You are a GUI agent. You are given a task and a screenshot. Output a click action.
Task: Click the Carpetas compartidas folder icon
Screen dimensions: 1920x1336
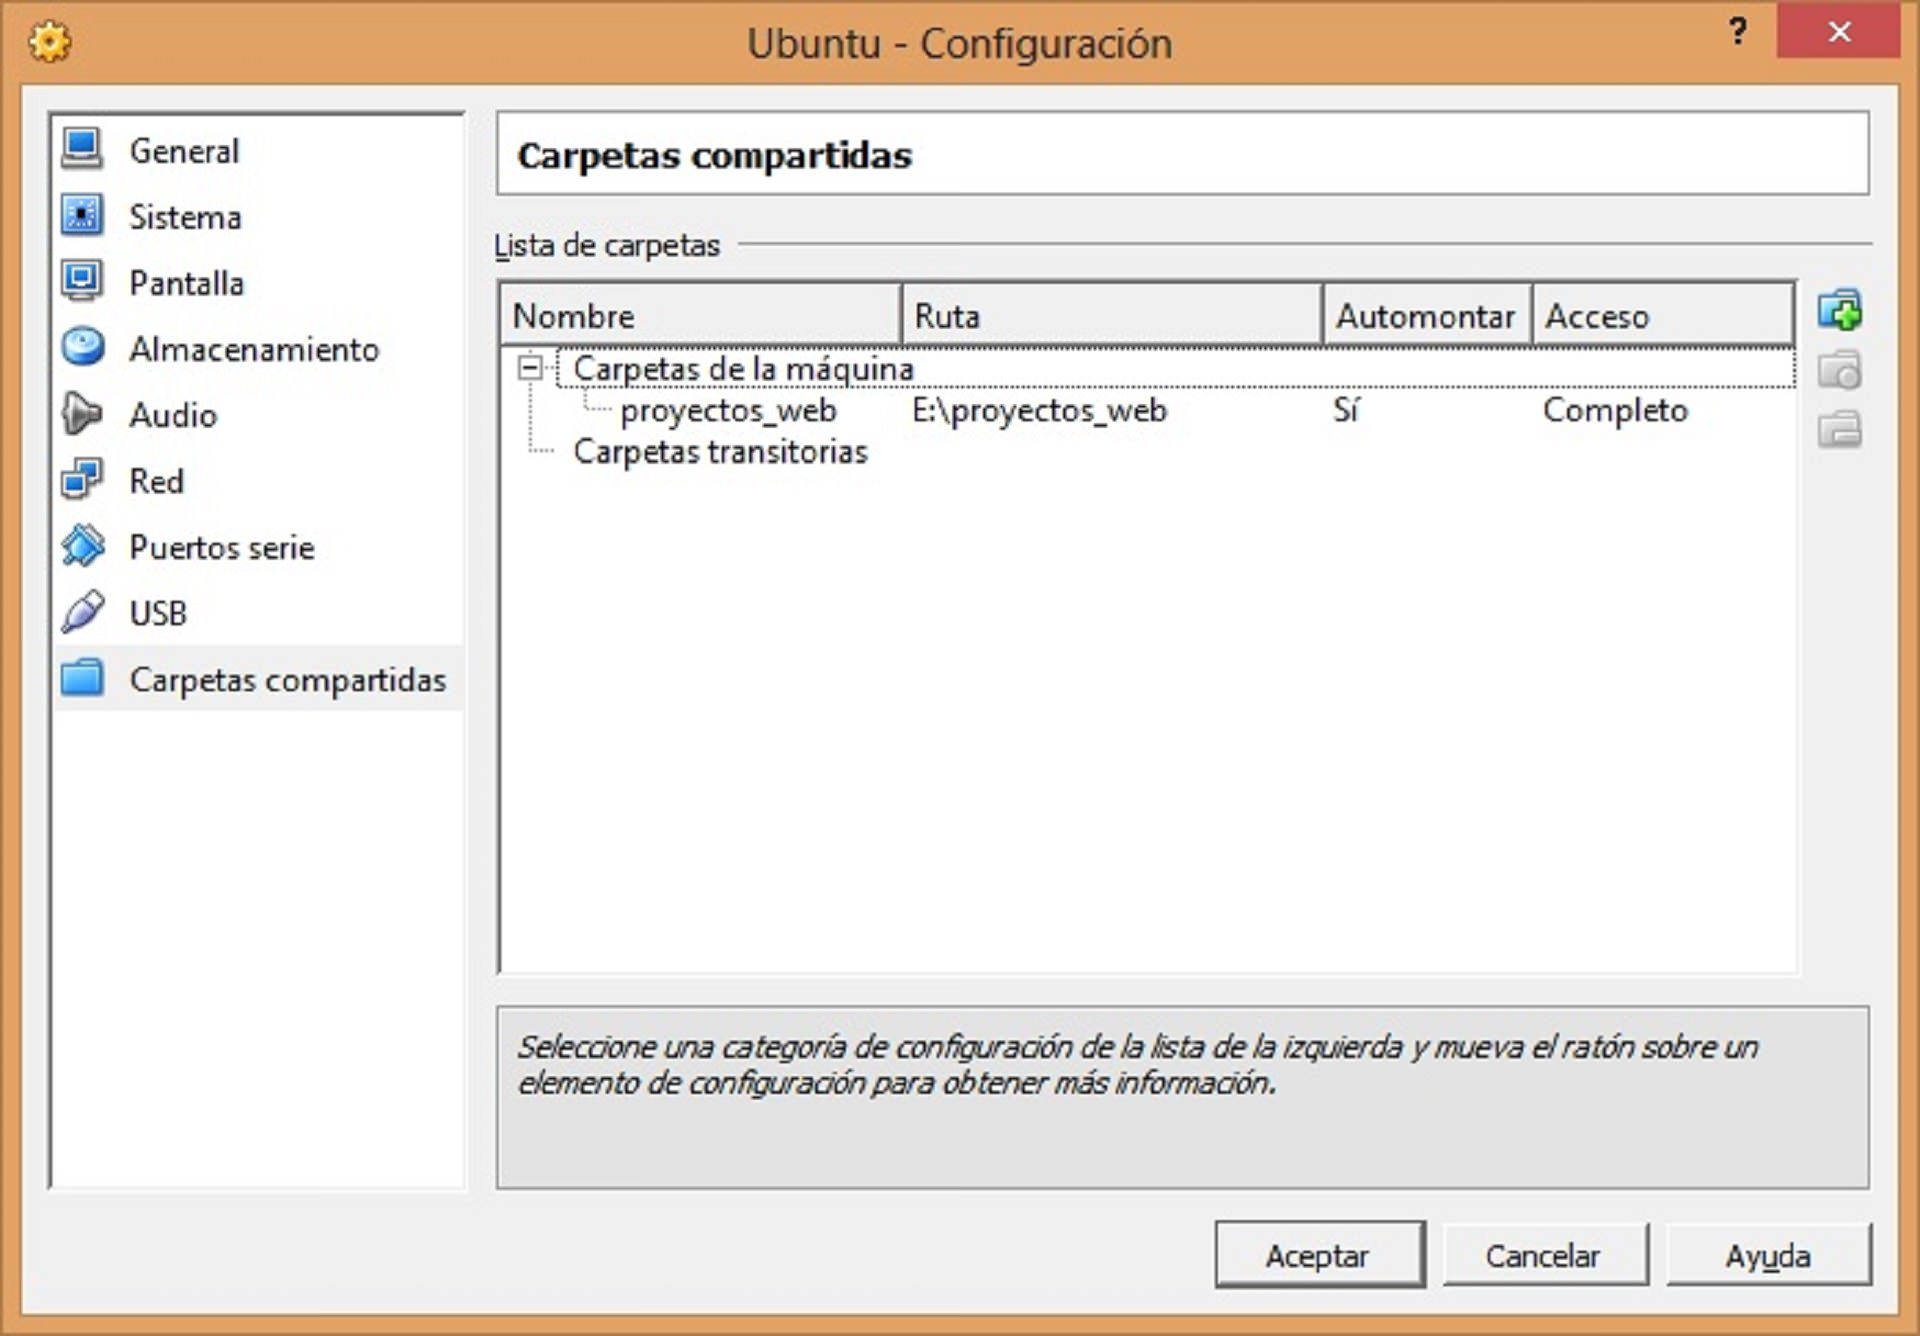81,678
